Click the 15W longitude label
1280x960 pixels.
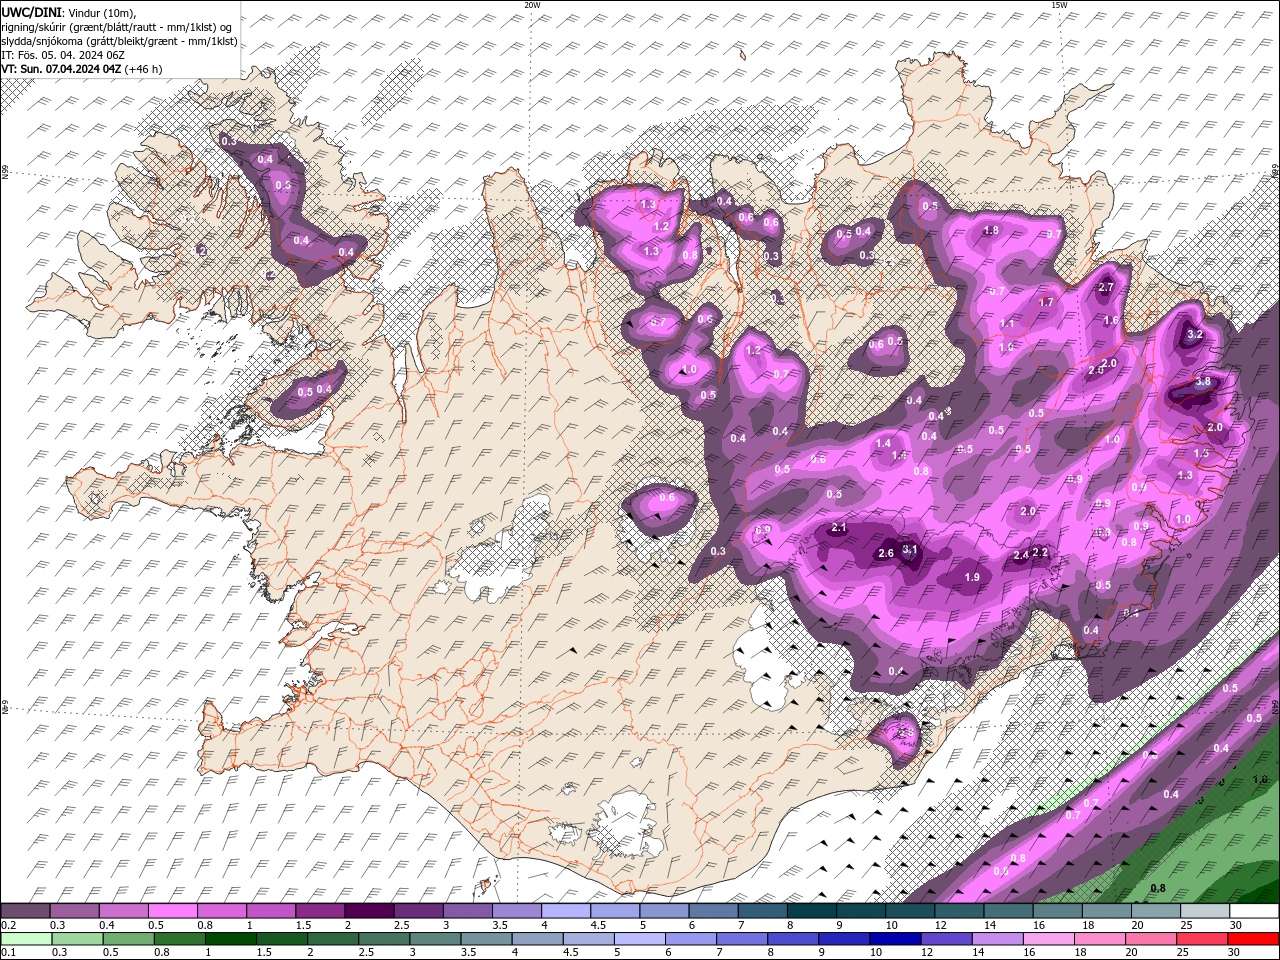coord(1059,4)
